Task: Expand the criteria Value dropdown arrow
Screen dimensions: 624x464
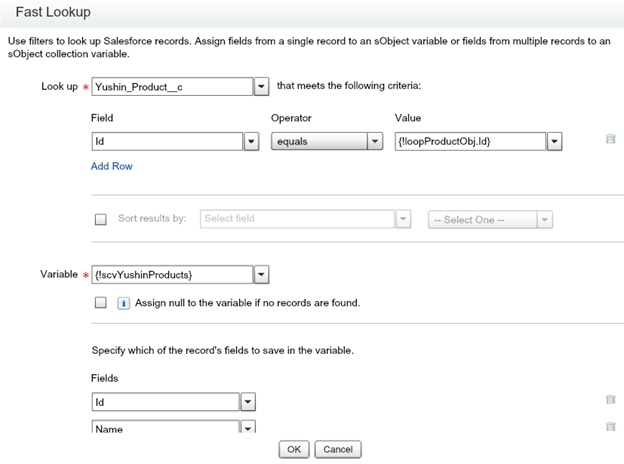Action: (x=555, y=141)
